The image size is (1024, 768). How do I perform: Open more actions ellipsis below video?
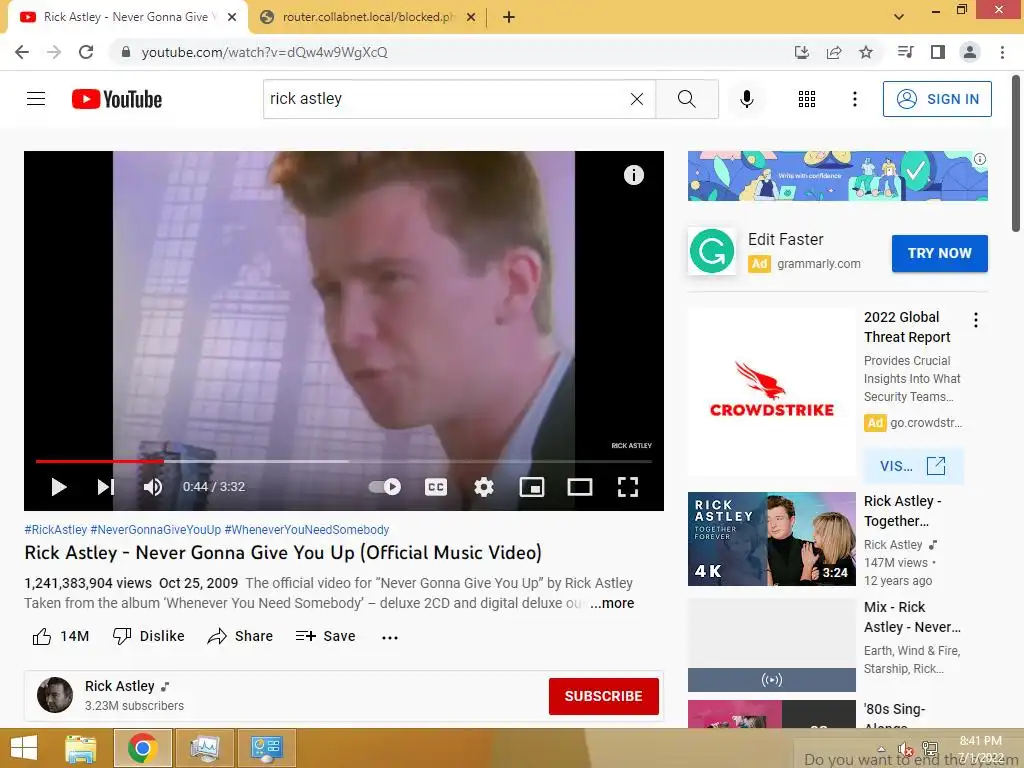(x=390, y=637)
